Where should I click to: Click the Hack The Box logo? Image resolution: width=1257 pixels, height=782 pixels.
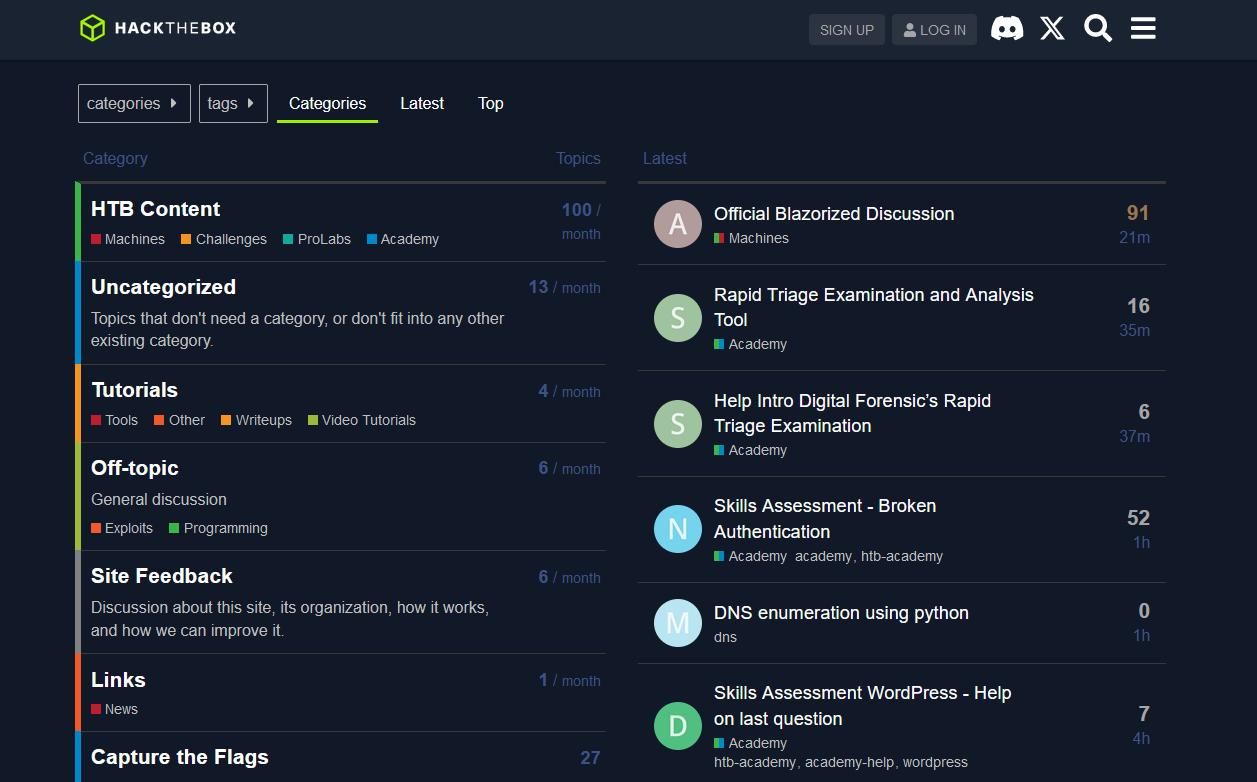pos(158,28)
